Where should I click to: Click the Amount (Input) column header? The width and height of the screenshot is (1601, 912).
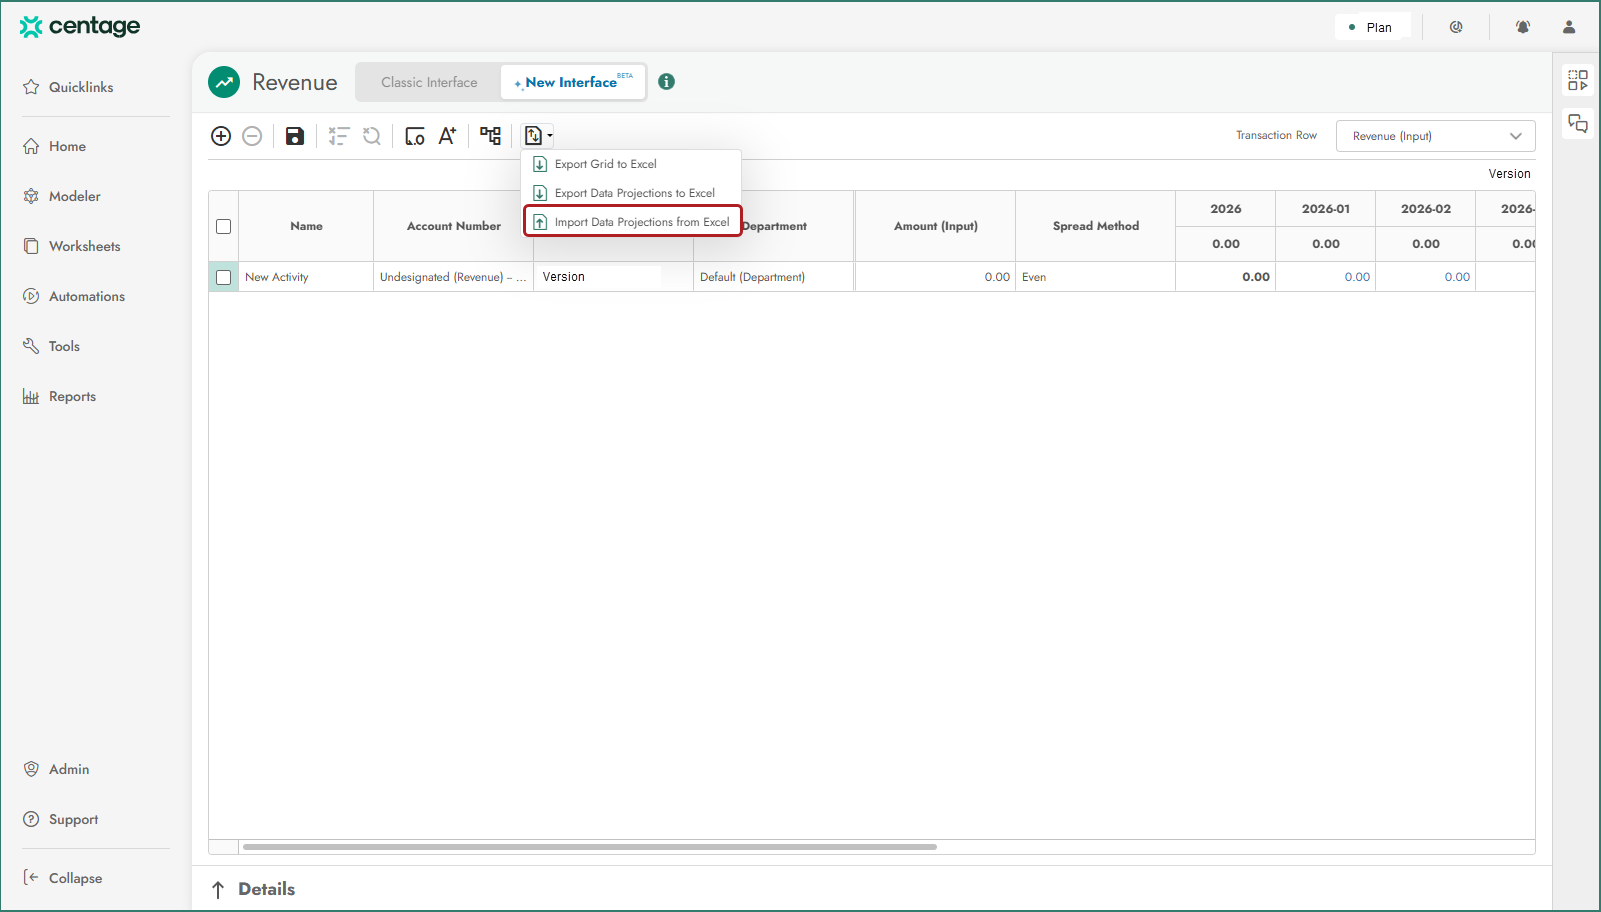pos(935,227)
